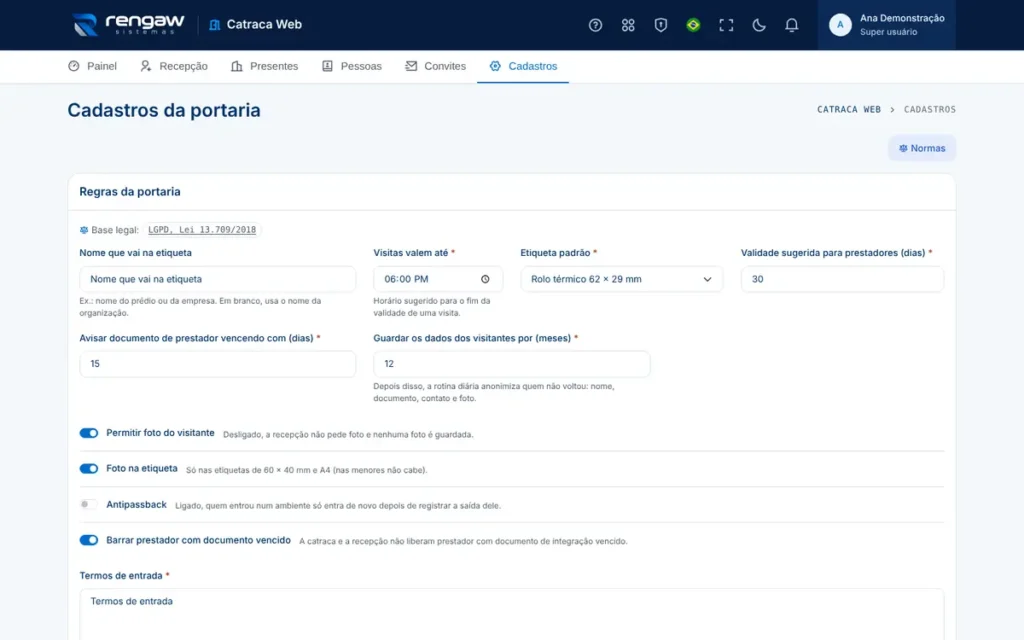The height and width of the screenshot is (640, 1024).
Task: Open LGPD, Lei 13.709/2018 link
Action: pos(202,230)
